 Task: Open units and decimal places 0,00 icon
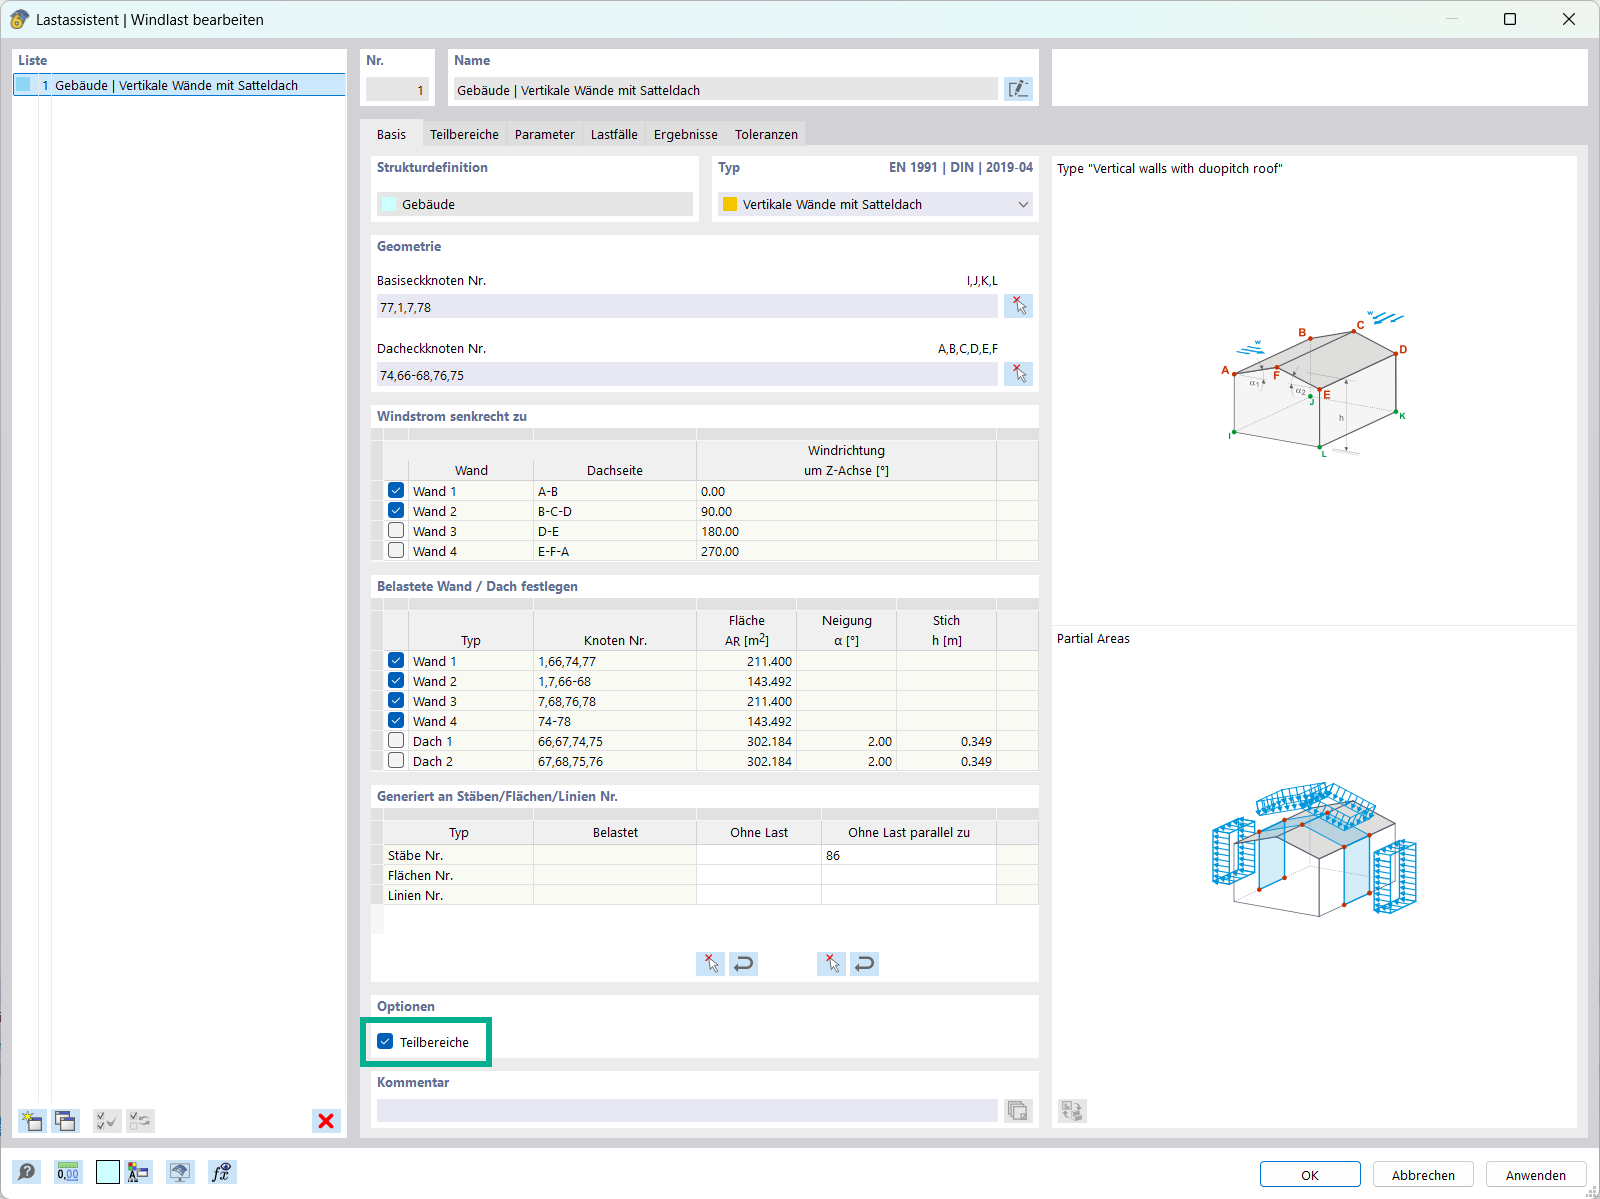pos(68,1172)
